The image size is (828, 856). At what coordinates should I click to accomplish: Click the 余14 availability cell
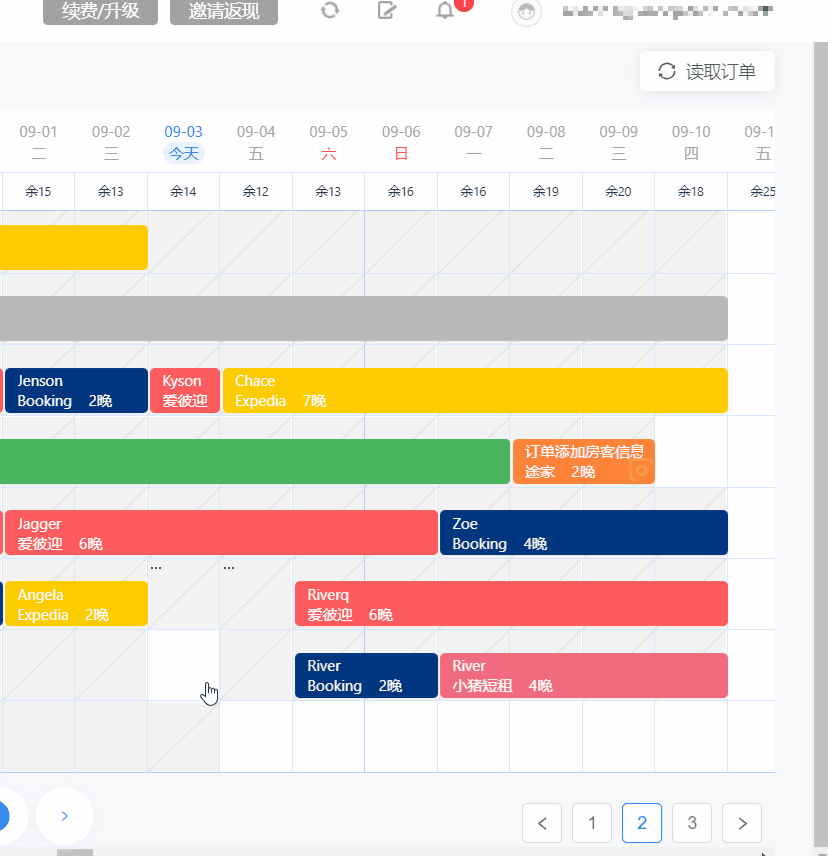pos(183,192)
